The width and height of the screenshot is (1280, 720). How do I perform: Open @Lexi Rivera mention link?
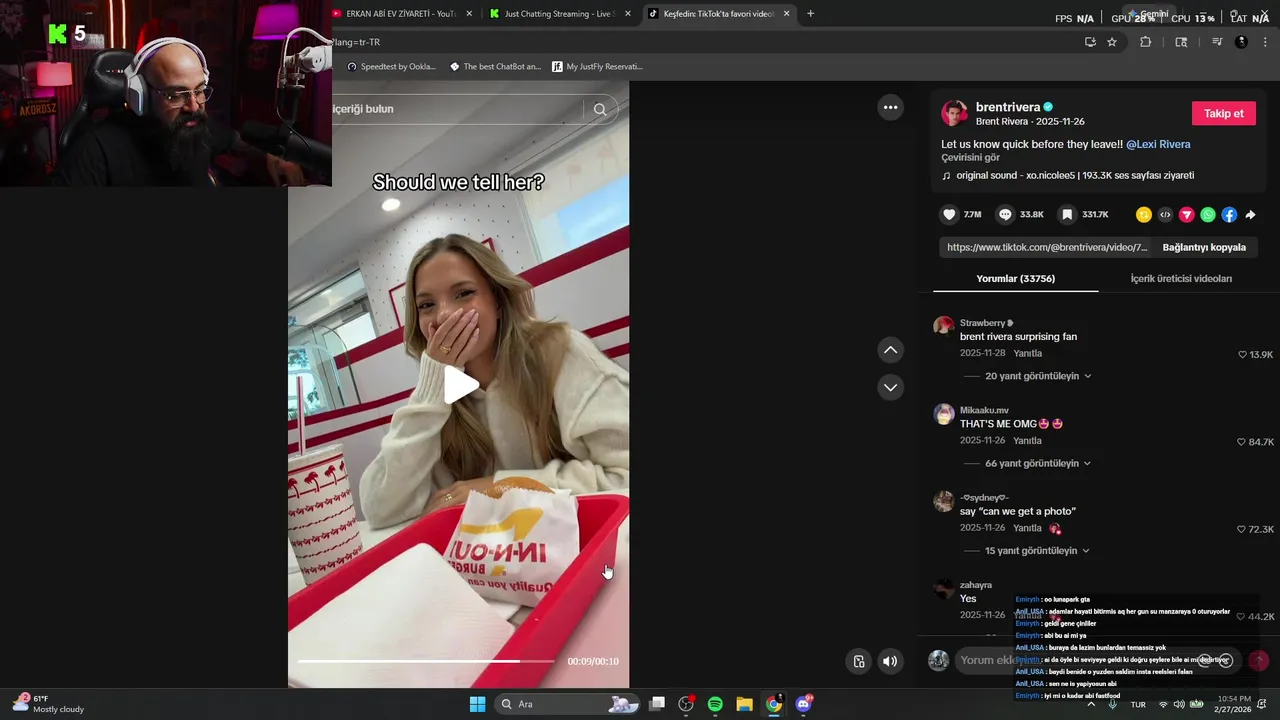[1158, 144]
